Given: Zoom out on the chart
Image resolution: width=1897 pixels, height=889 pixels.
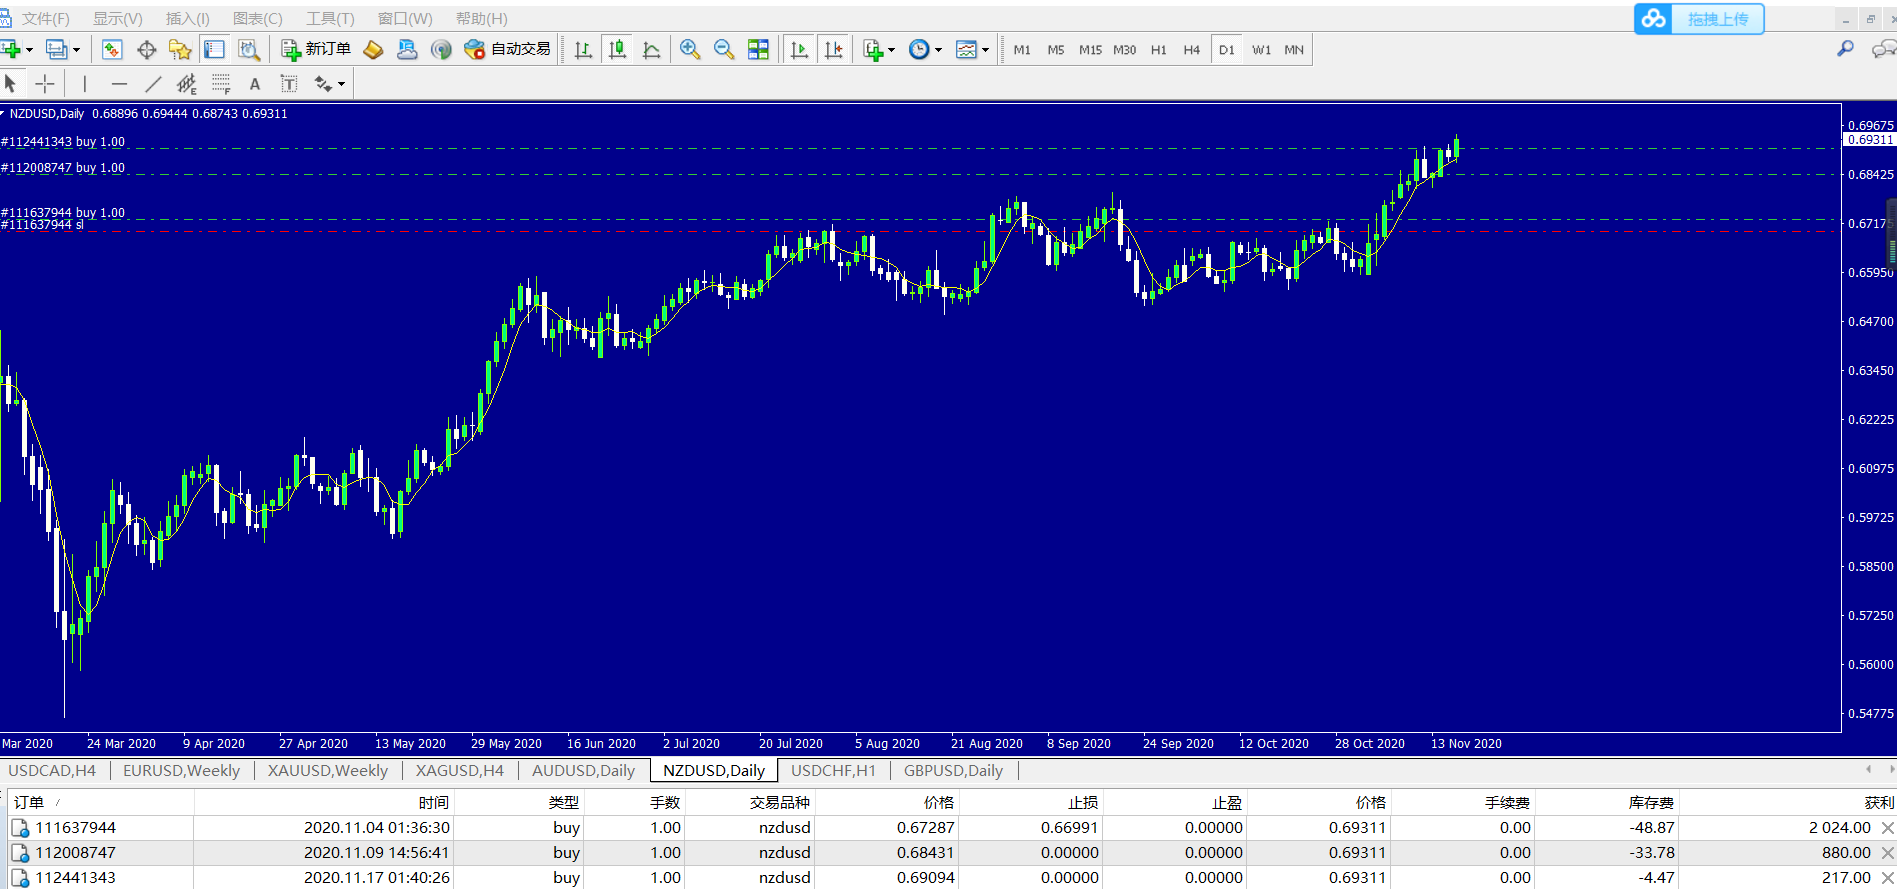Looking at the screenshot, I should (x=723, y=49).
